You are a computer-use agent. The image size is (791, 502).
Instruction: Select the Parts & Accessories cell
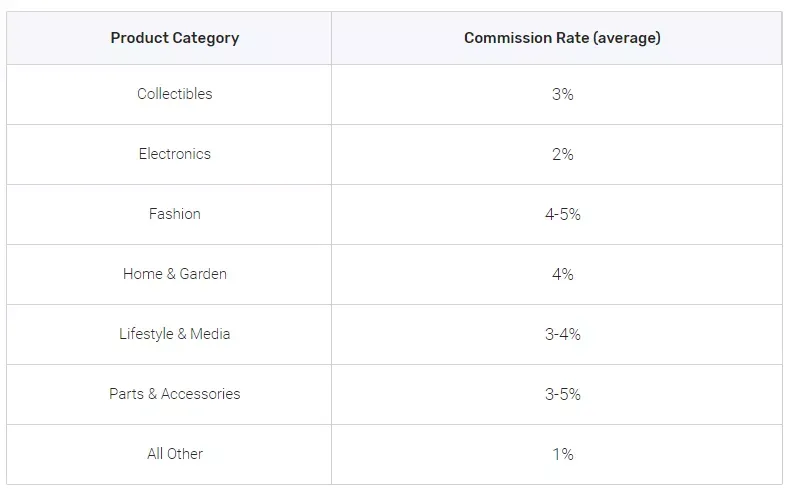point(169,395)
